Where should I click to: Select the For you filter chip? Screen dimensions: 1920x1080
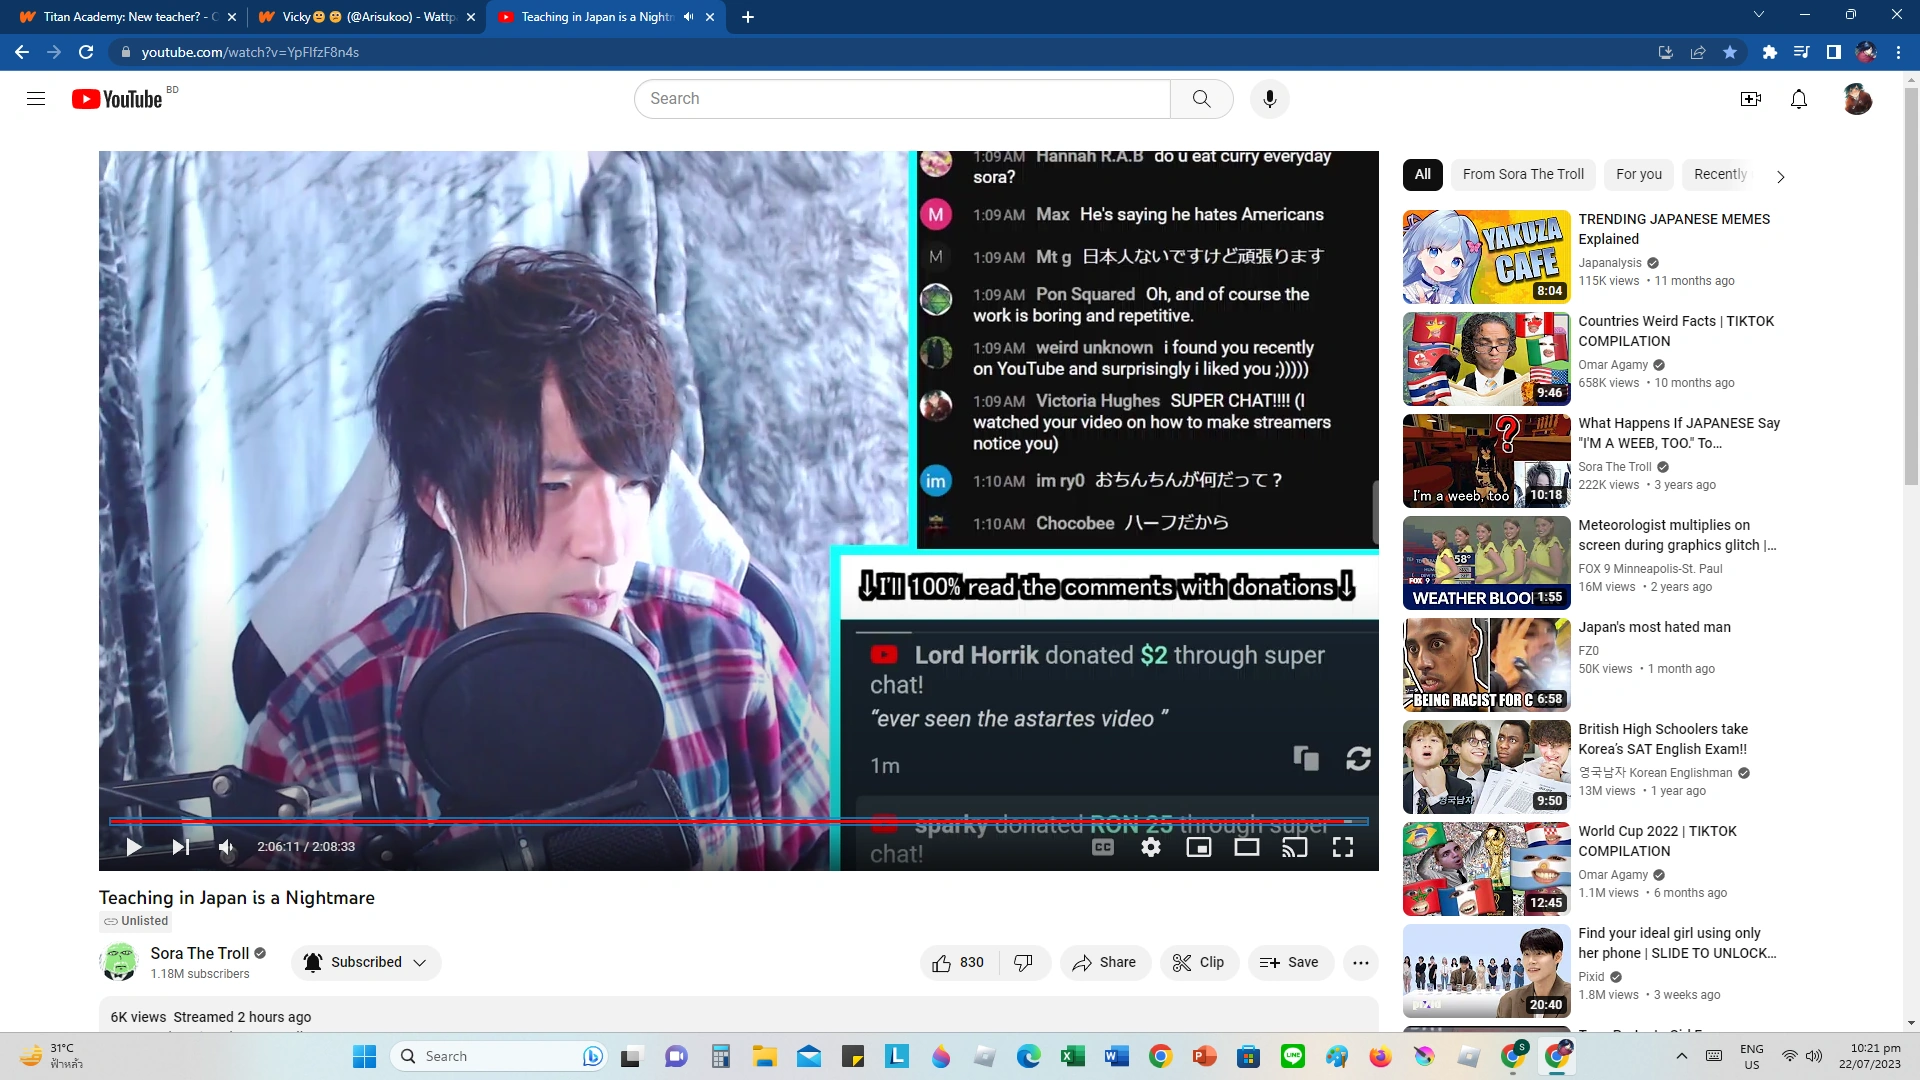(x=1638, y=174)
